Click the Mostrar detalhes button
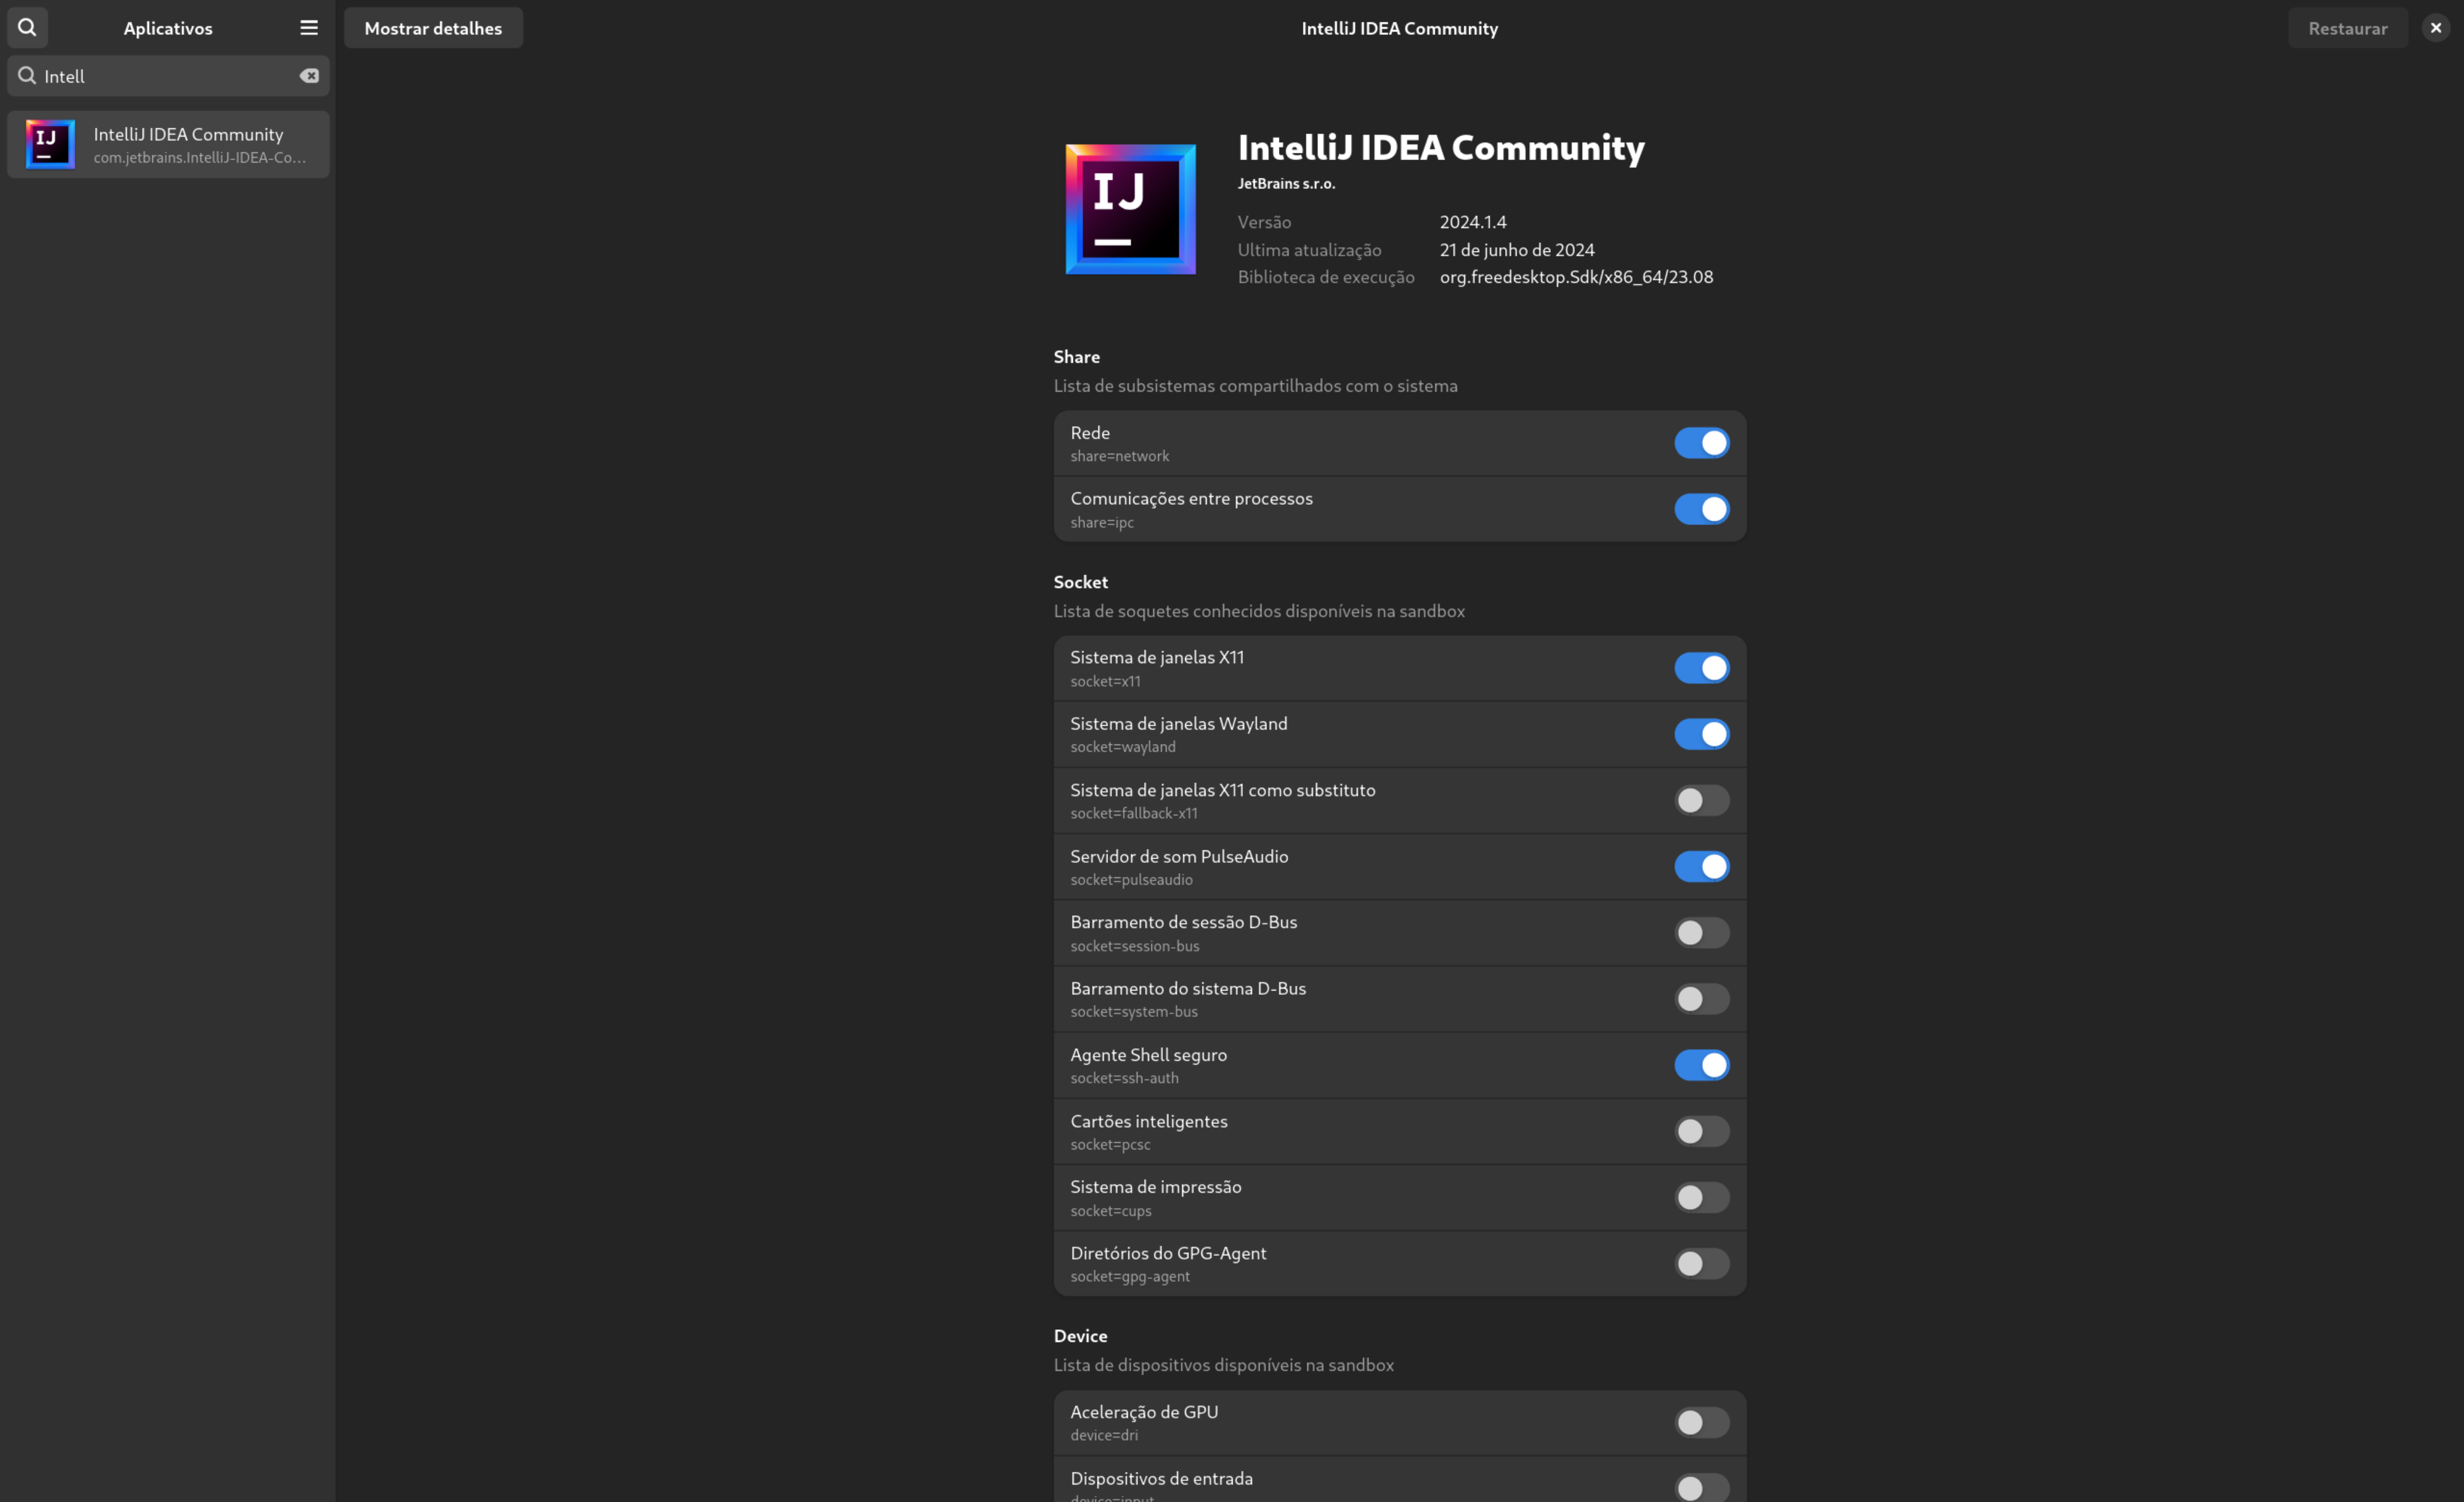This screenshot has width=2464, height=1502. pyautogui.click(x=433, y=28)
